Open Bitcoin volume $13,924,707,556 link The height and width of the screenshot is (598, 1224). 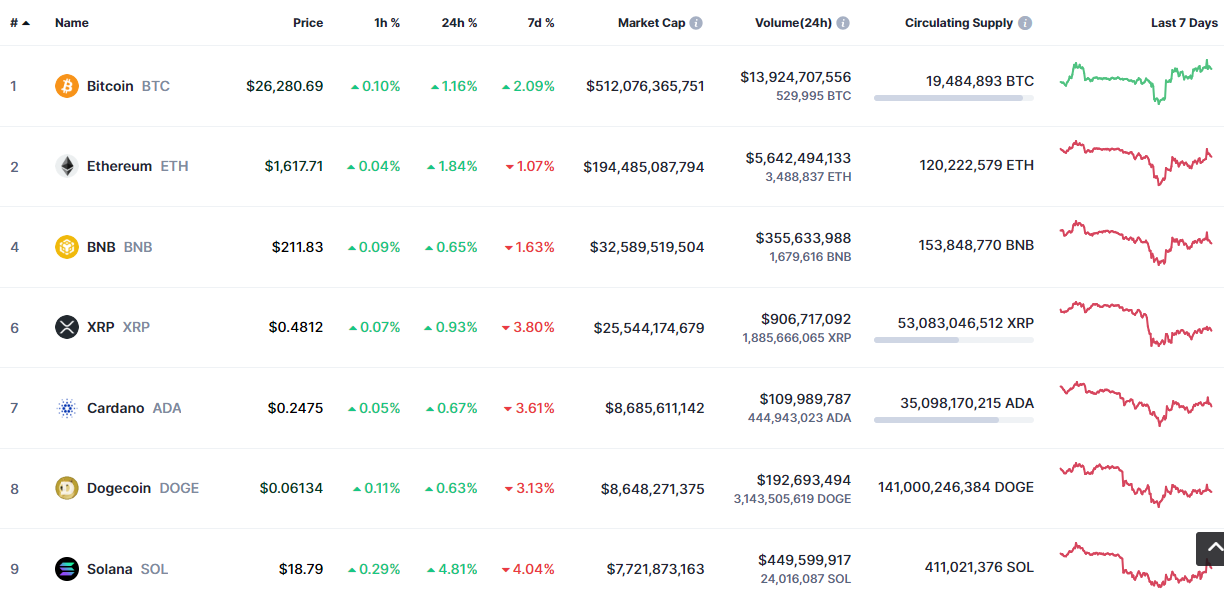[x=796, y=77]
